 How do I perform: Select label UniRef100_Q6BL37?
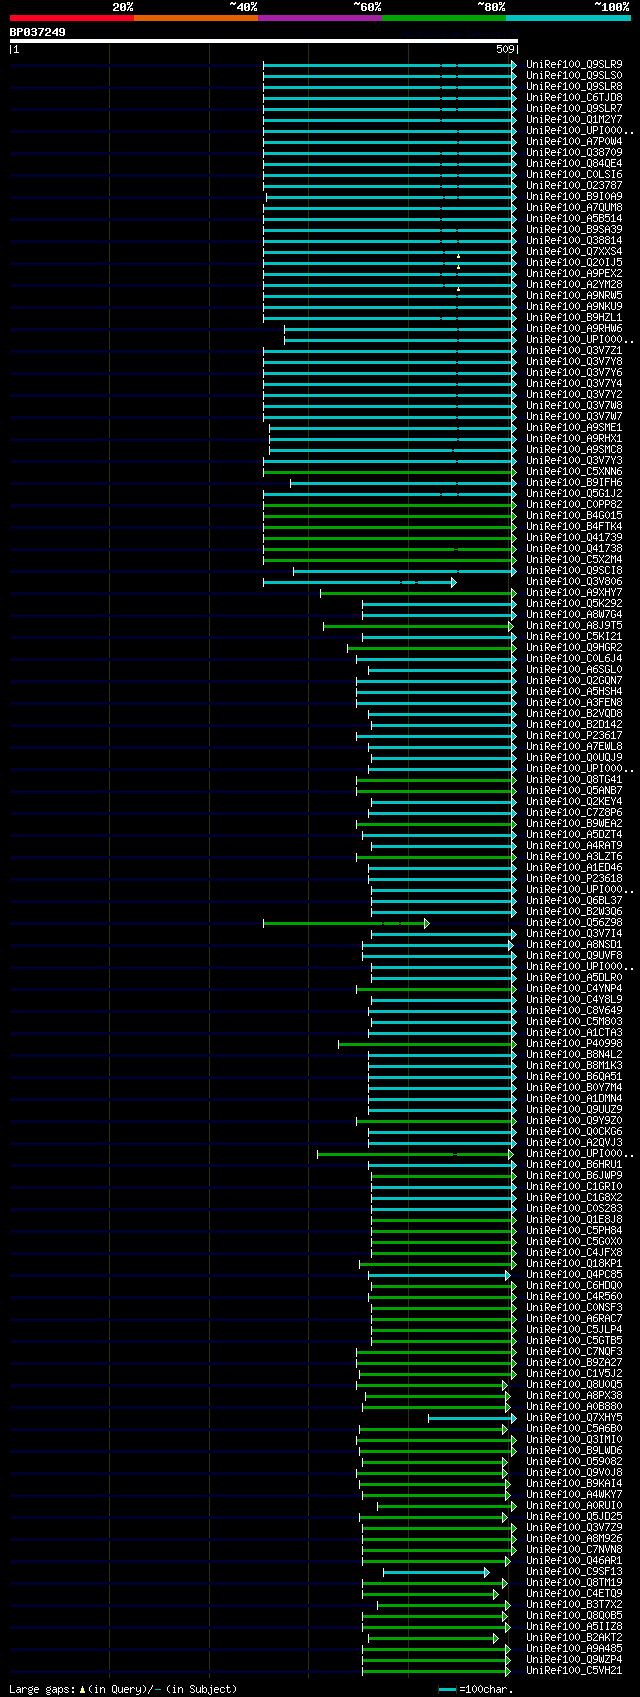coord(574,901)
